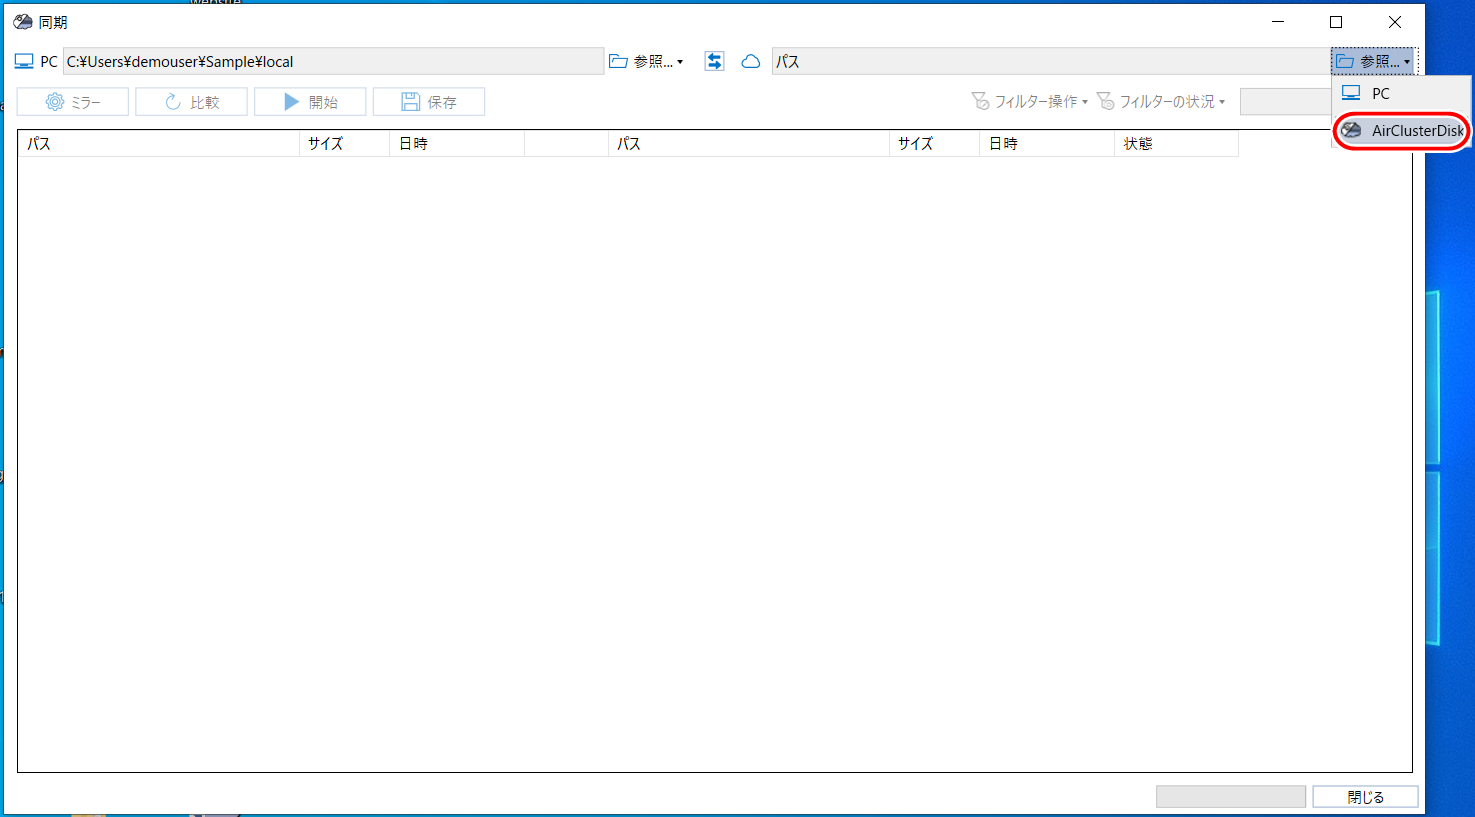Click the AirClusterDisk app icon in title bar
The width and height of the screenshot is (1475, 817).
pyautogui.click(x=23, y=22)
